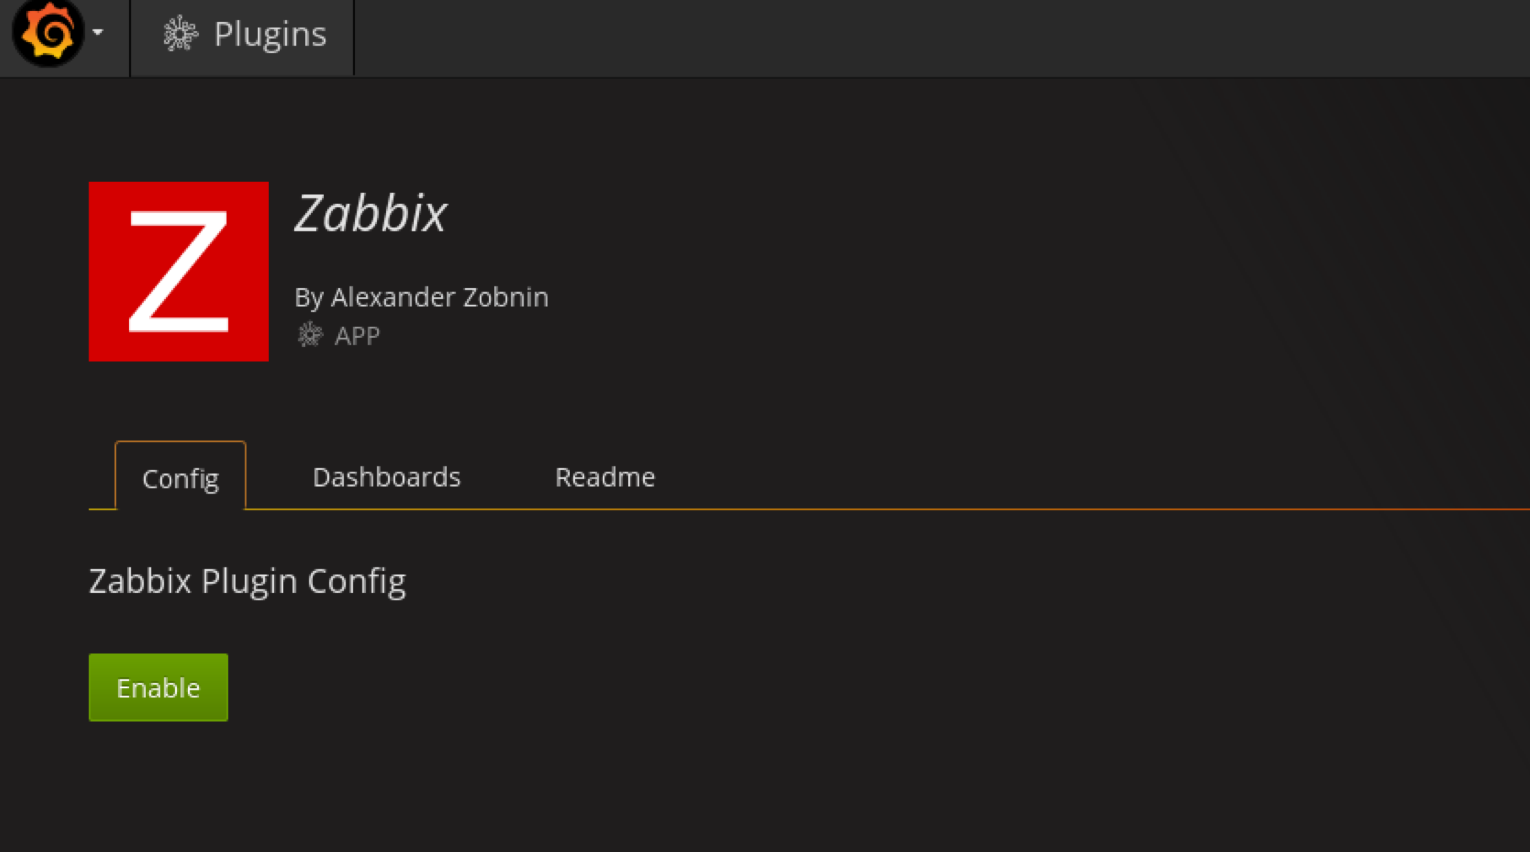The image size is (1530, 852).
Task: Click the Grafana logo icon
Action: coord(47,33)
